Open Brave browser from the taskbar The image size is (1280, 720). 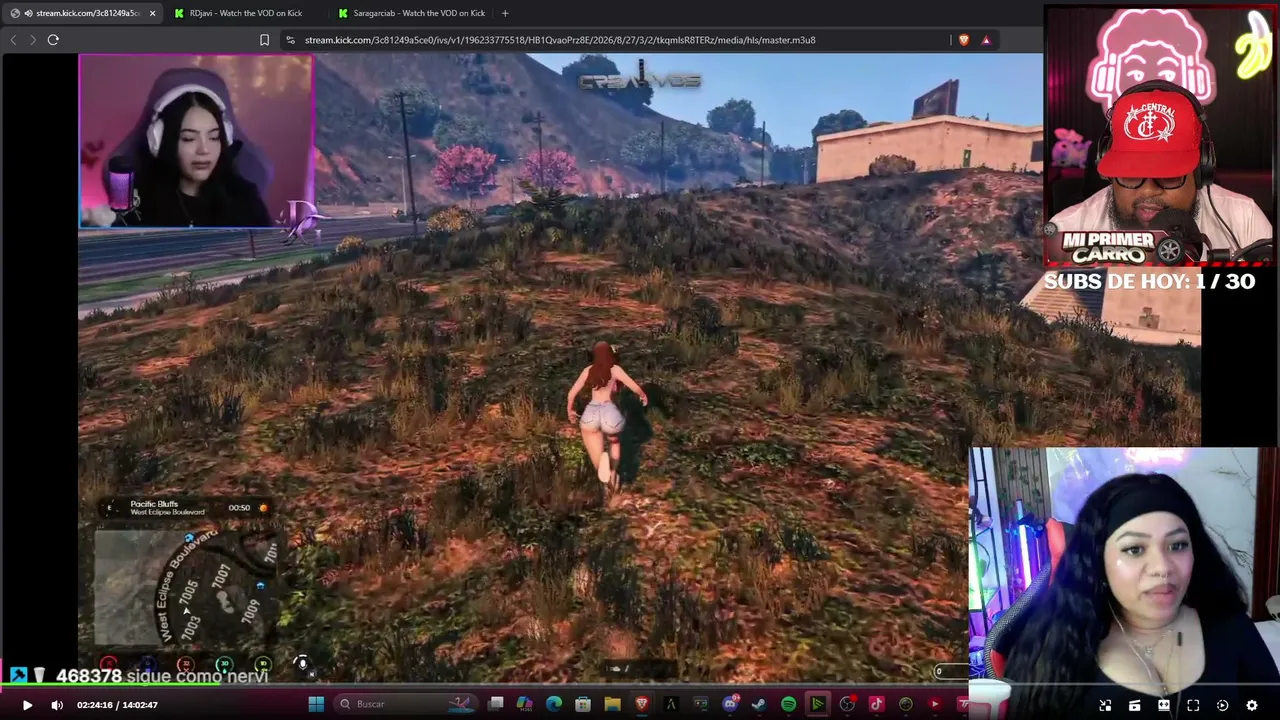click(x=642, y=704)
